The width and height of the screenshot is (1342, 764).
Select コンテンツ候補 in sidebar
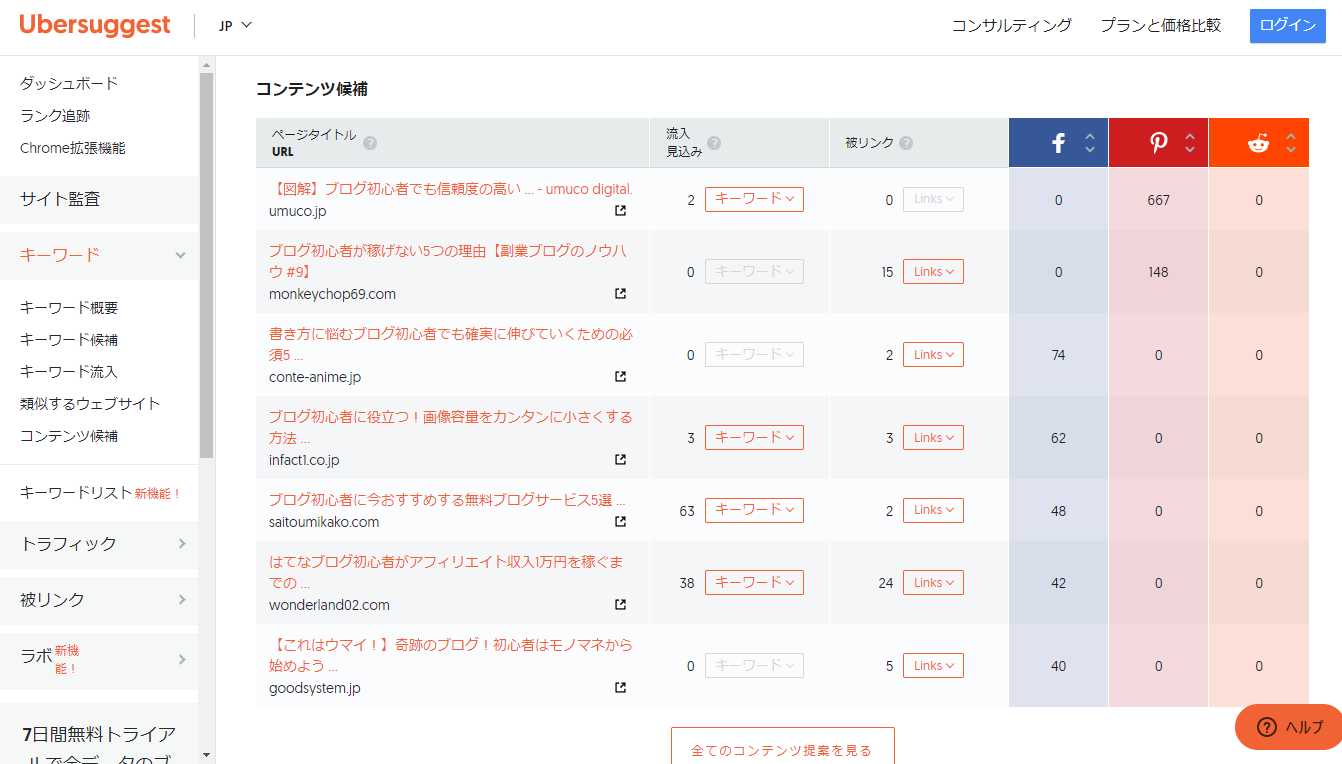click(x=69, y=436)
